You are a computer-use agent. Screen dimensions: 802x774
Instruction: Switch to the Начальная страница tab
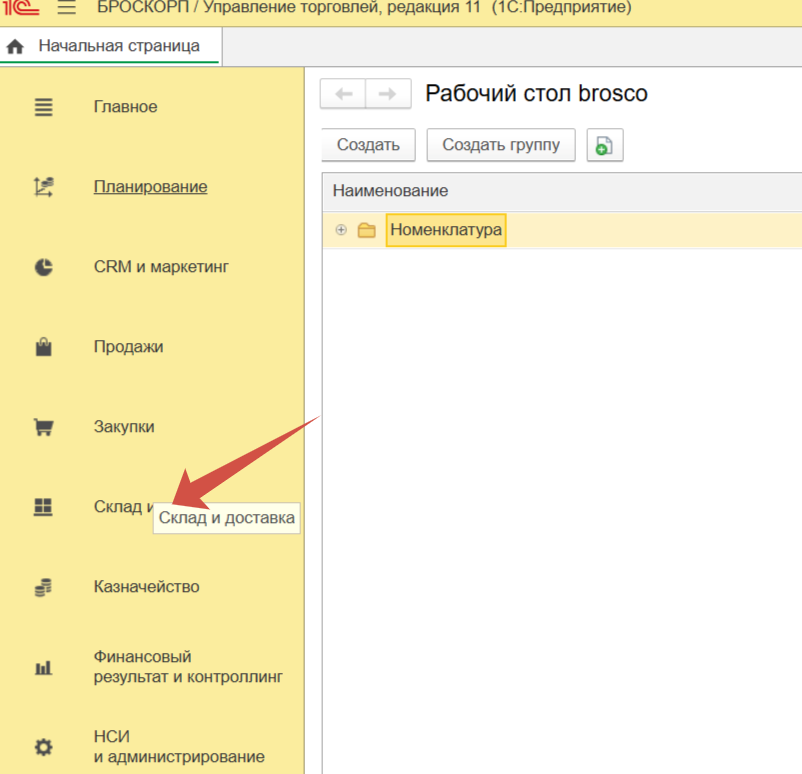tap(110, 46)
